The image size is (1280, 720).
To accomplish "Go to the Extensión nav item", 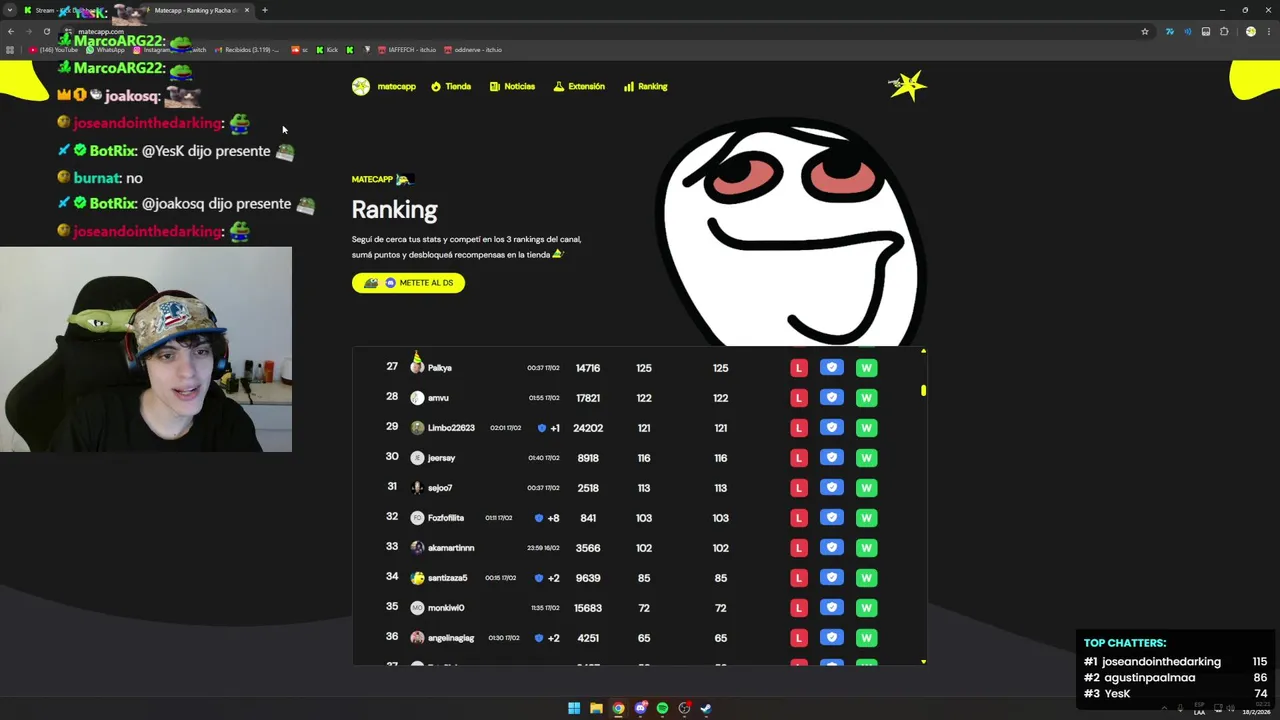I will click(x=579, y=86).
